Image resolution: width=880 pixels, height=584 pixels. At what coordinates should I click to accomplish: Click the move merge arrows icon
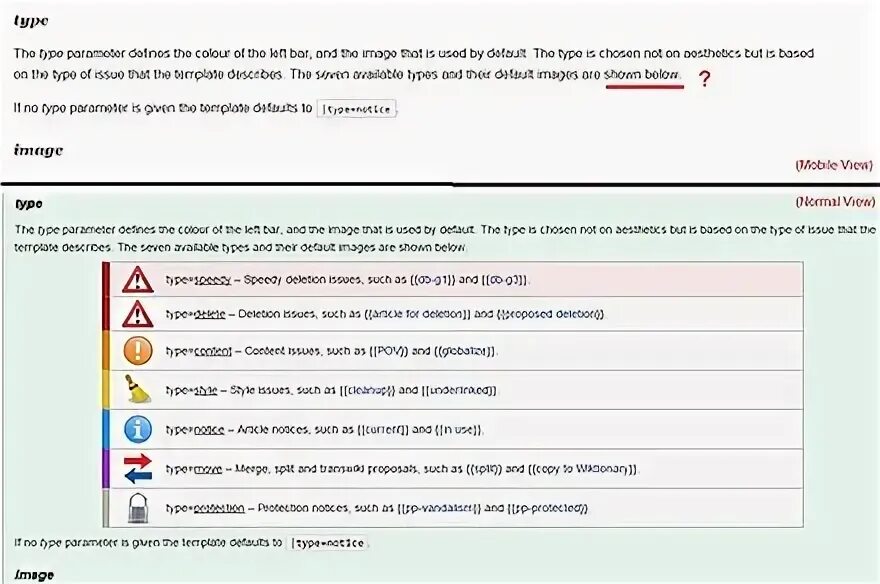click(138, 468)
